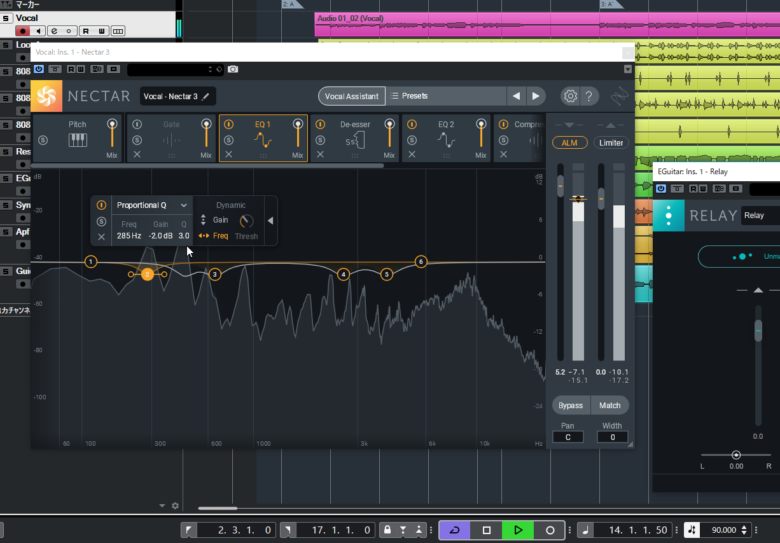Screen dimensions: 780x543
Task: Edit the Vocal - Nectar 3 name pencil icon
Action: pyautogui.click(x=205, y=96)
